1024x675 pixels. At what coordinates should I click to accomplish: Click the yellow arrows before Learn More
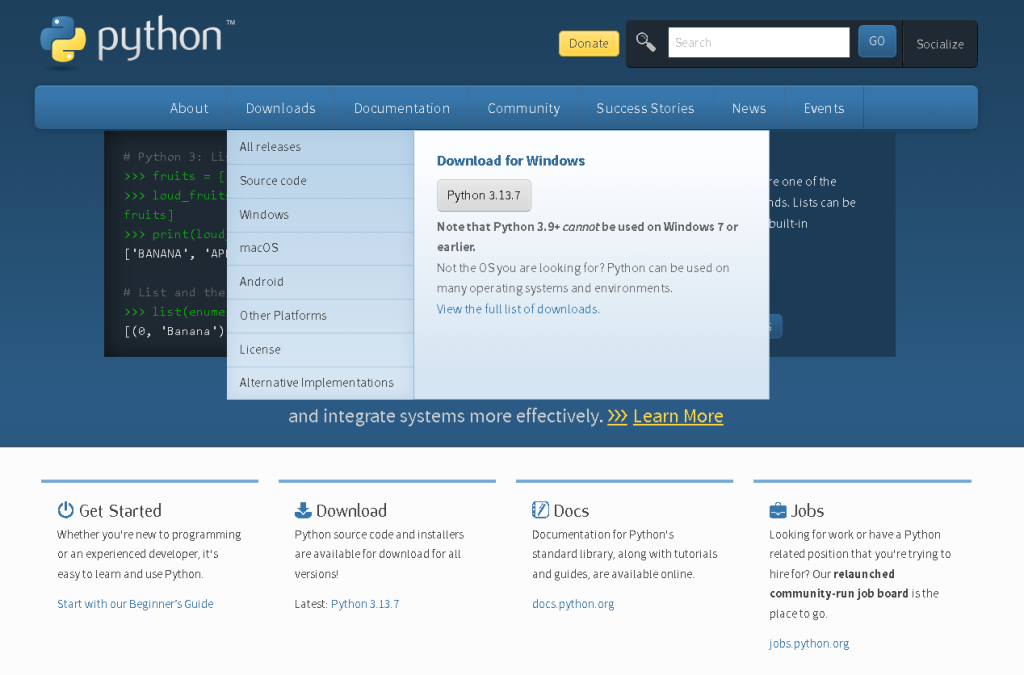click(x=617, y=416)
